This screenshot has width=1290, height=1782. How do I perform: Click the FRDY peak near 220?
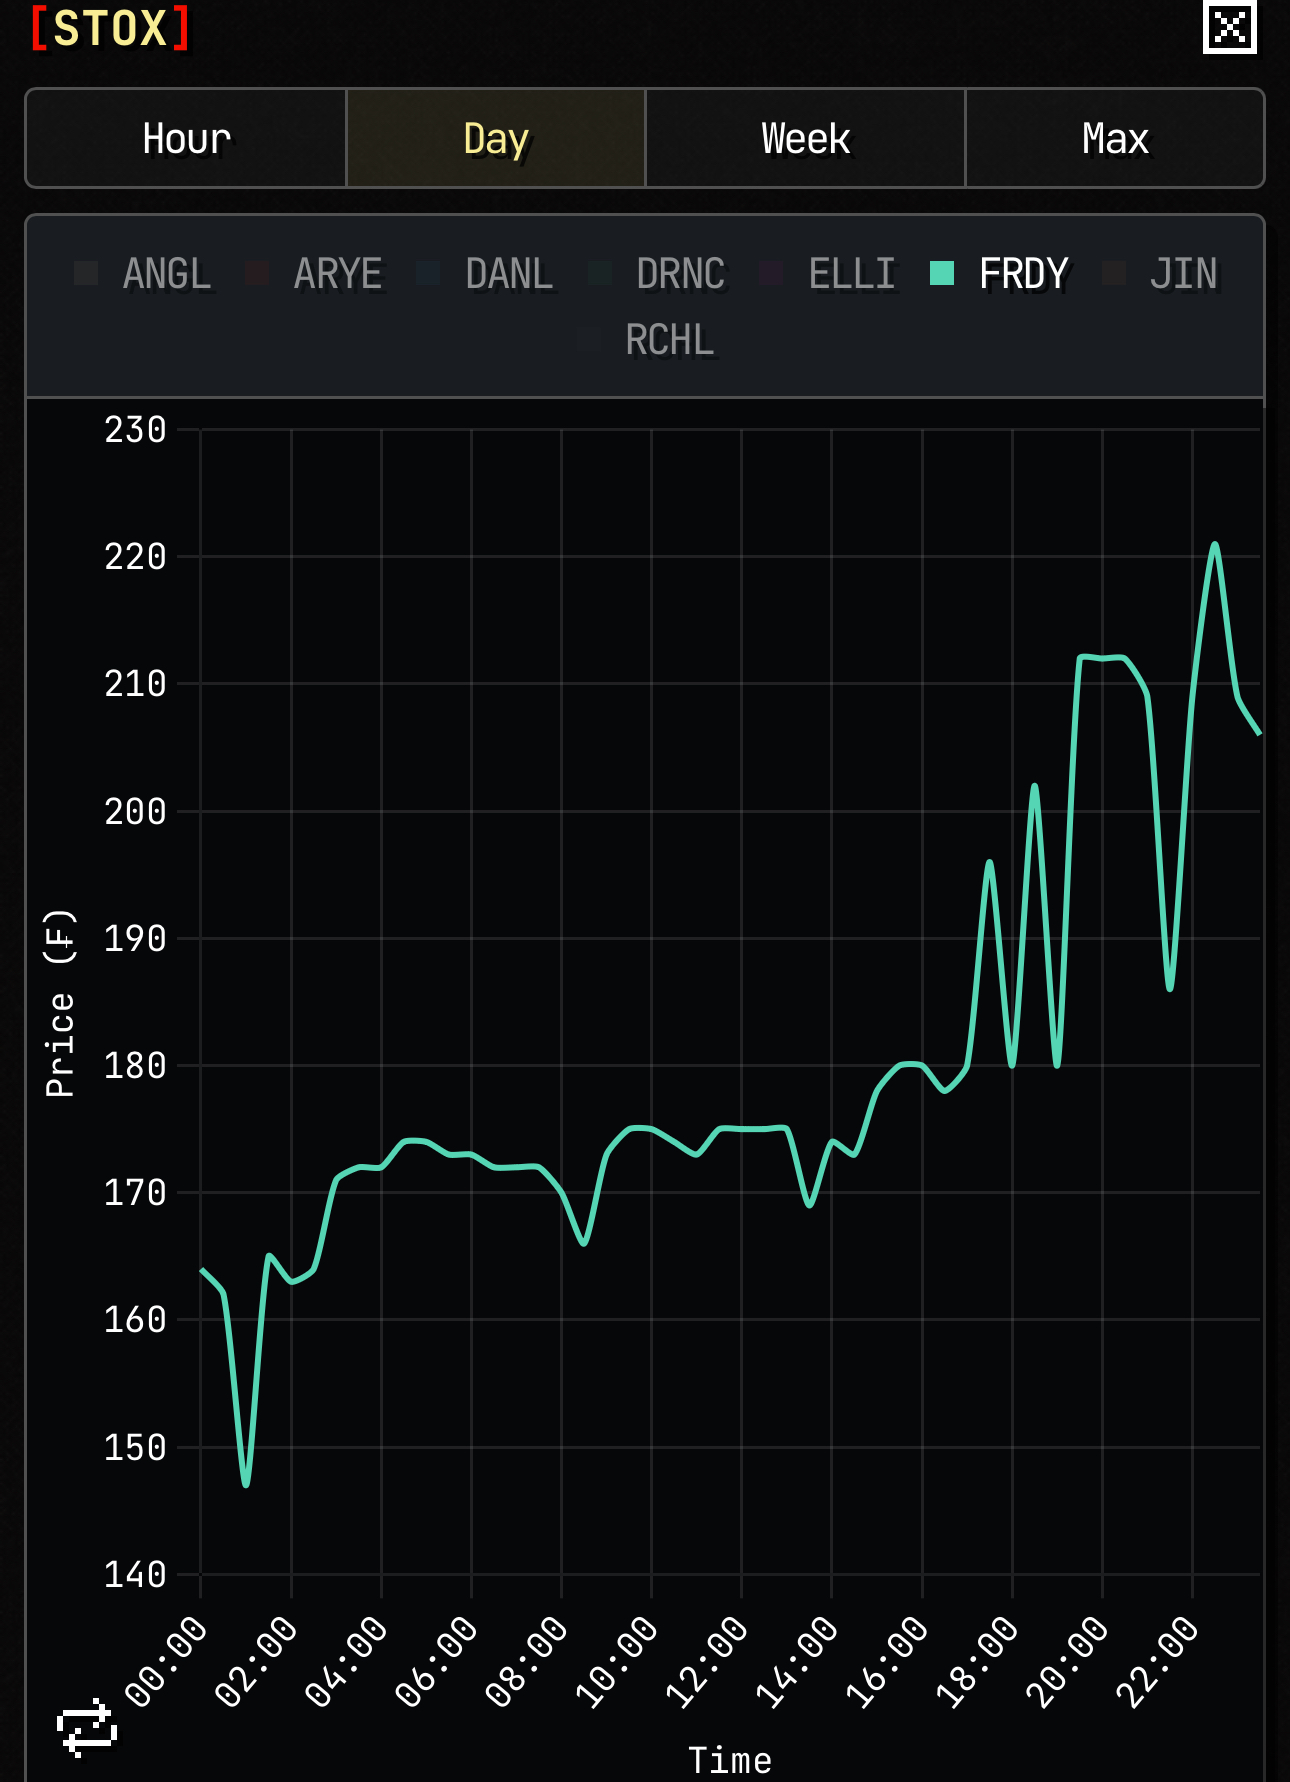[x=1215, y=545]
